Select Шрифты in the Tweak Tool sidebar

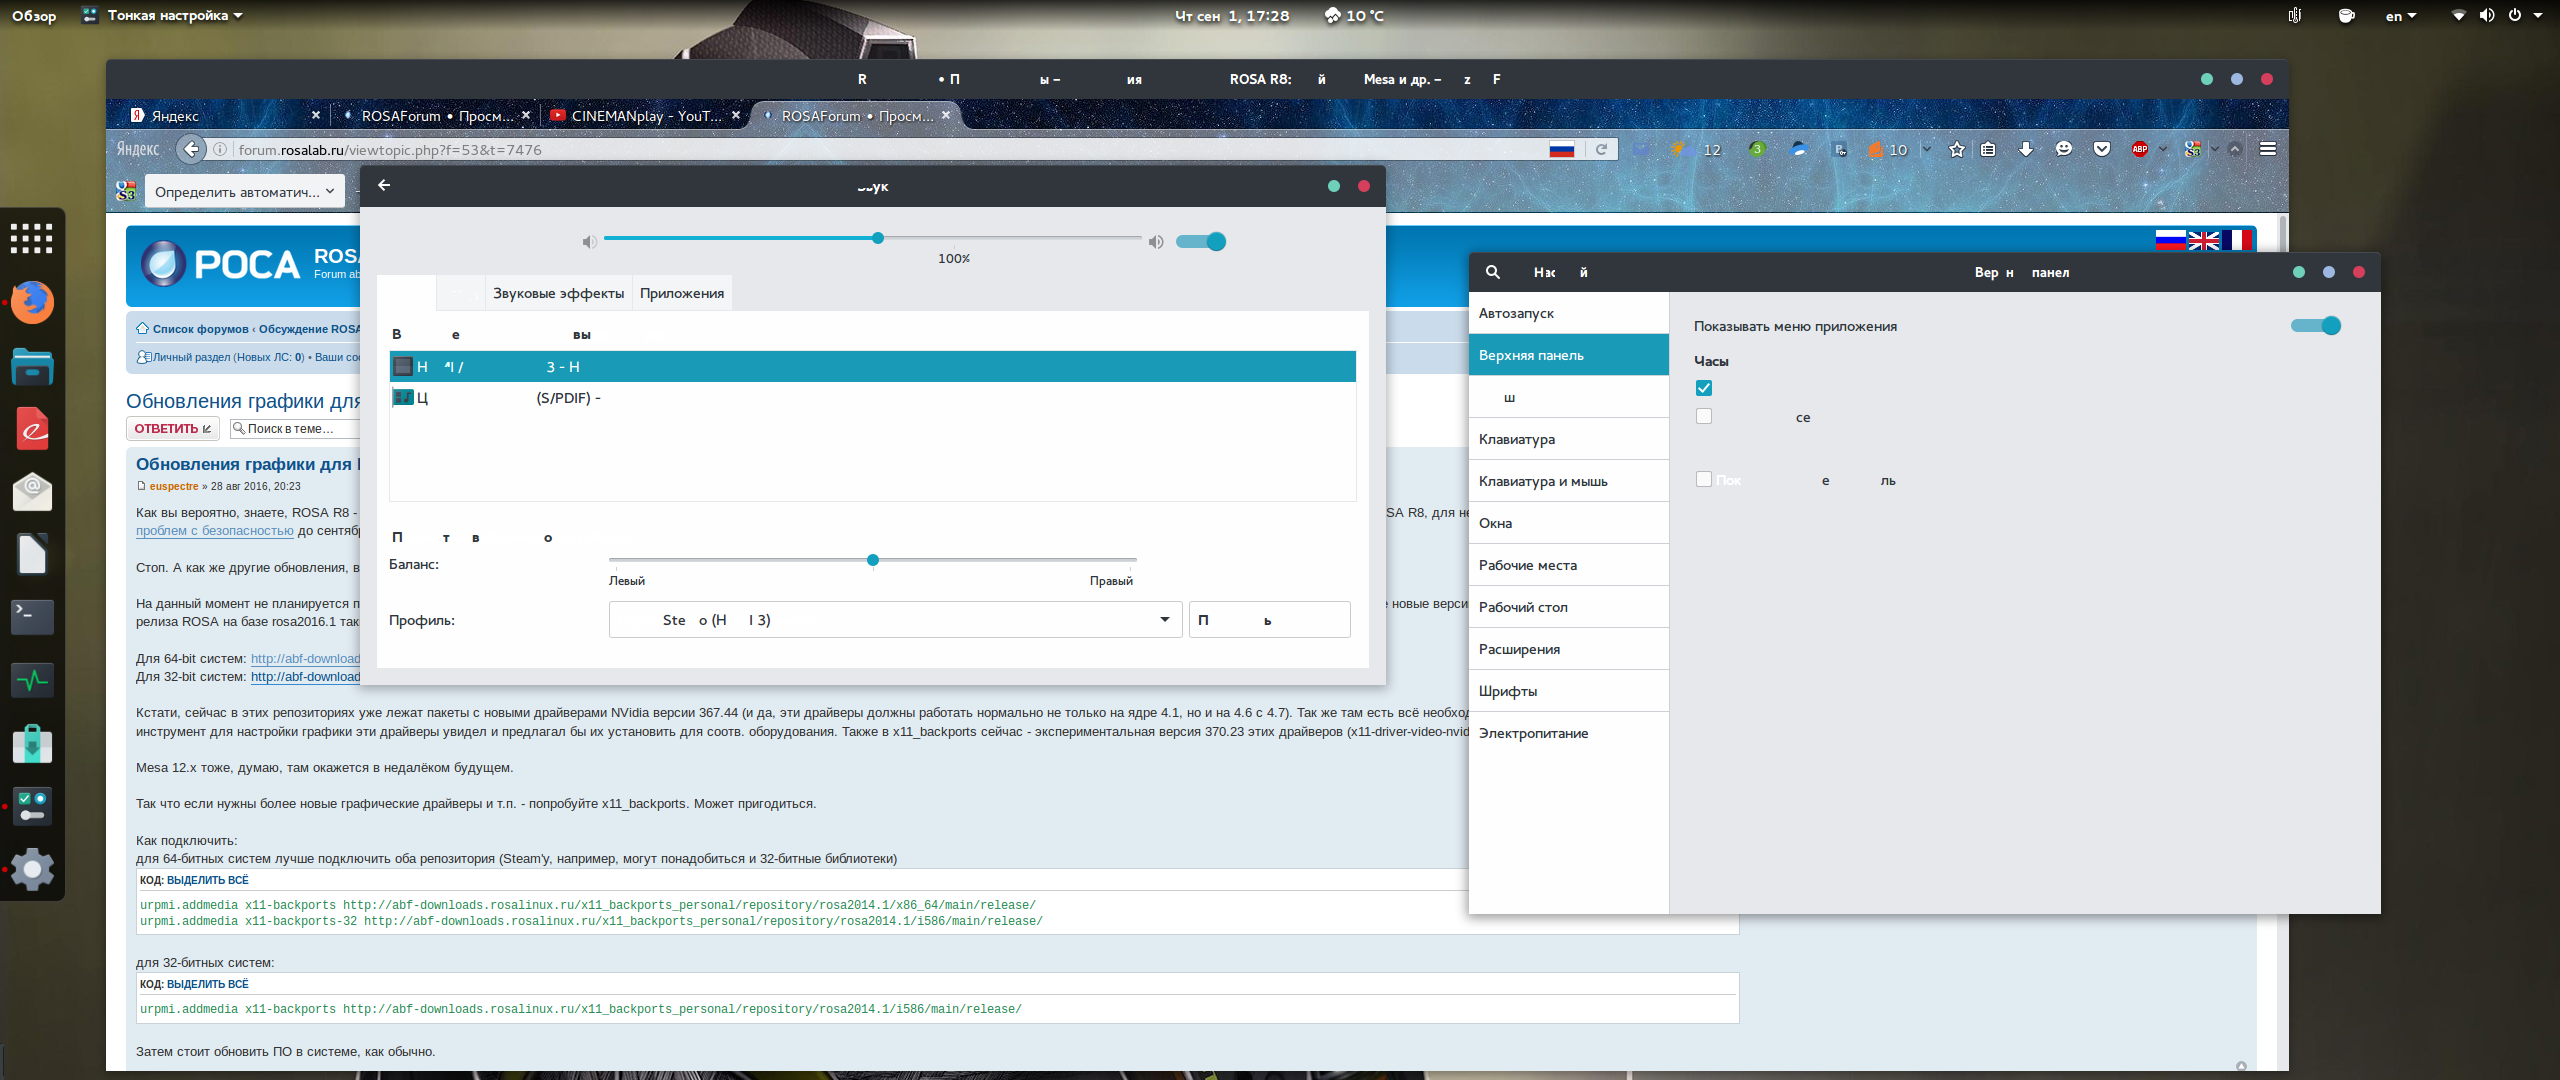[1508, 691]
